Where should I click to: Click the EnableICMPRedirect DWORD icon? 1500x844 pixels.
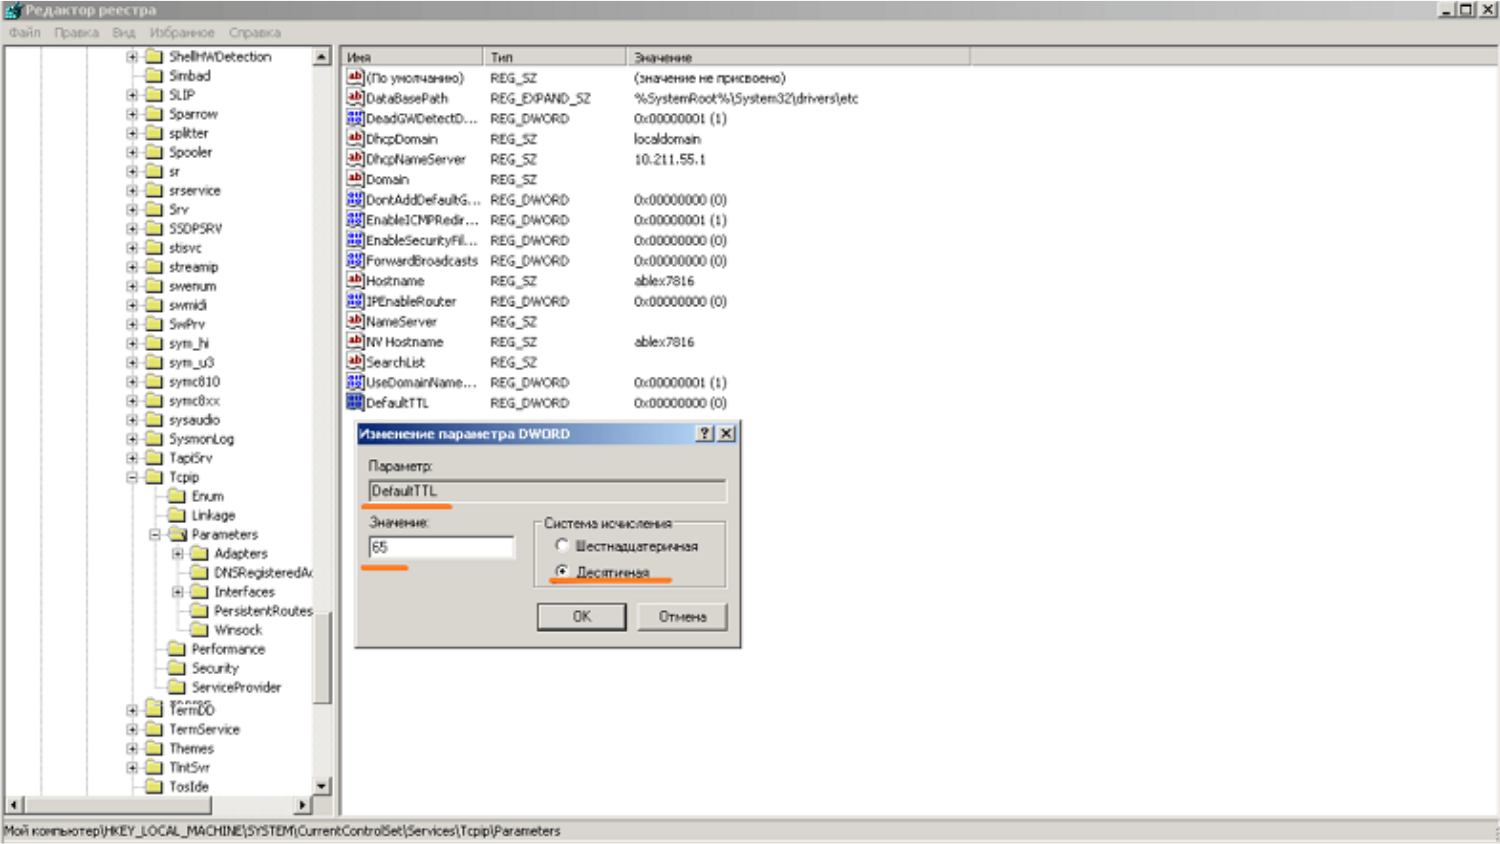click(354, 220)
